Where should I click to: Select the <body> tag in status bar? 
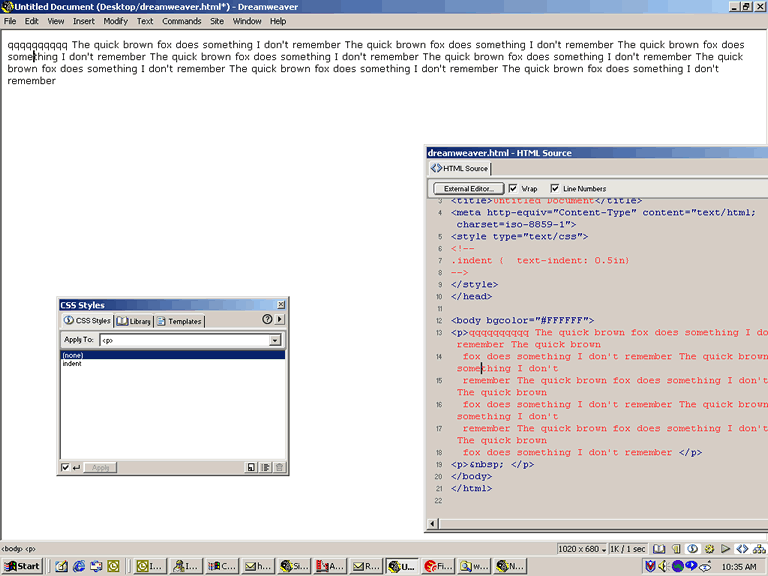click(12, 549)
